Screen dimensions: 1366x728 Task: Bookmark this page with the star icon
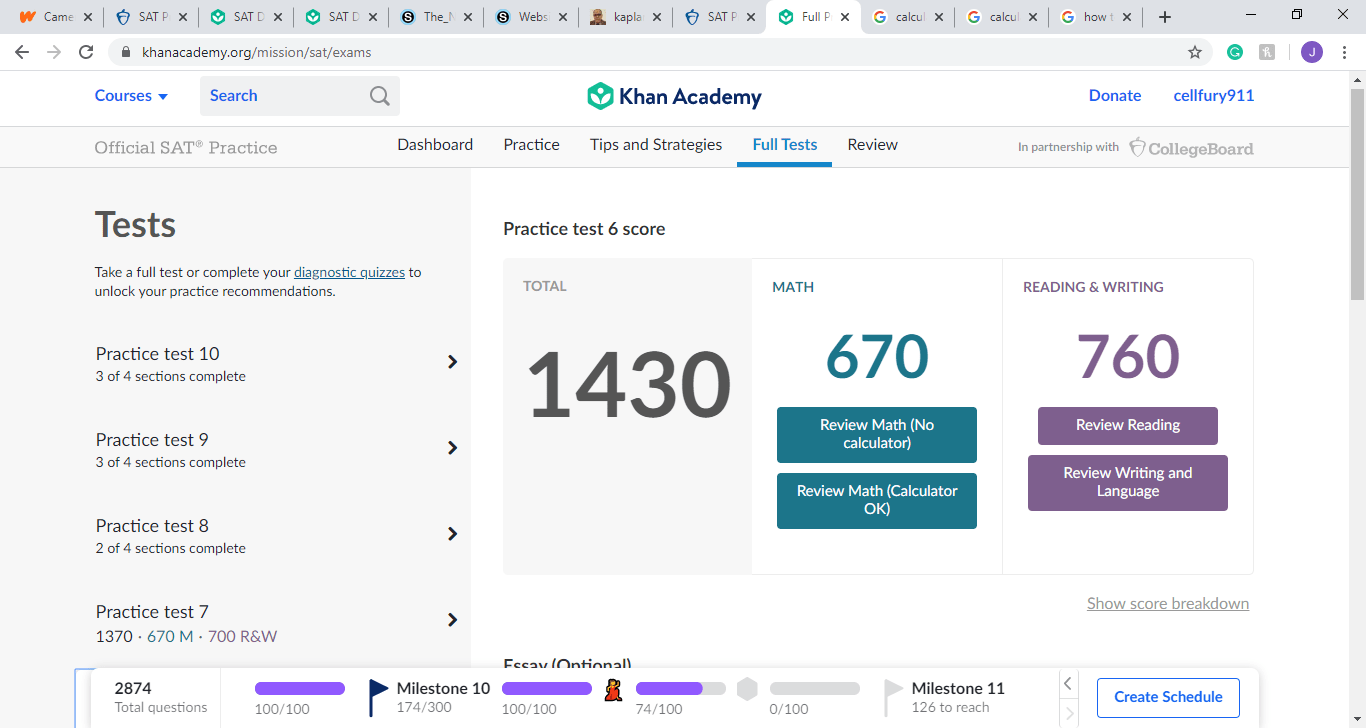[1195, 52]
